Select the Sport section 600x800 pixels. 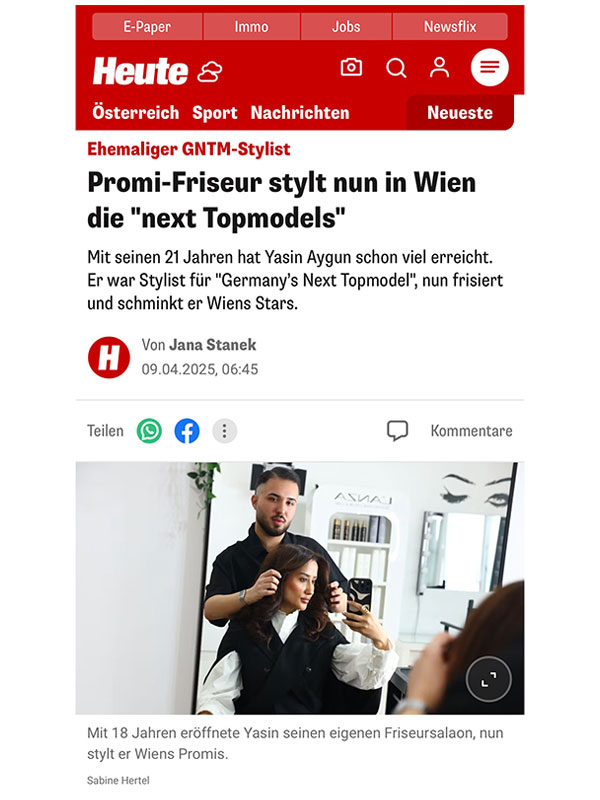(x=215, y=113)
